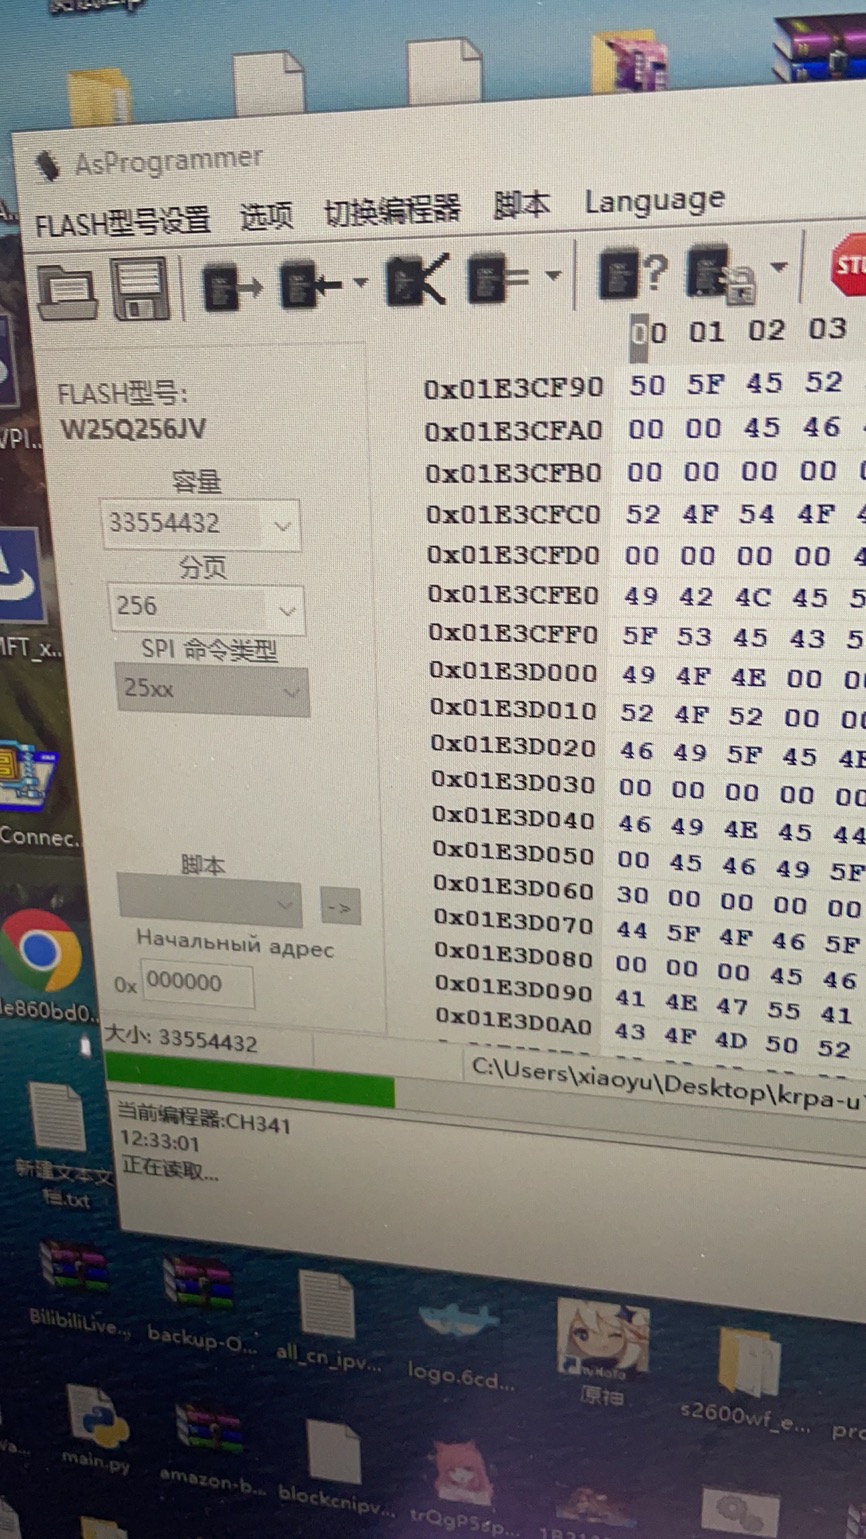This screenshot has height=1539, width=866.
Task: Open the 切换编程器 menu
Action: click(x=392, y=210)
